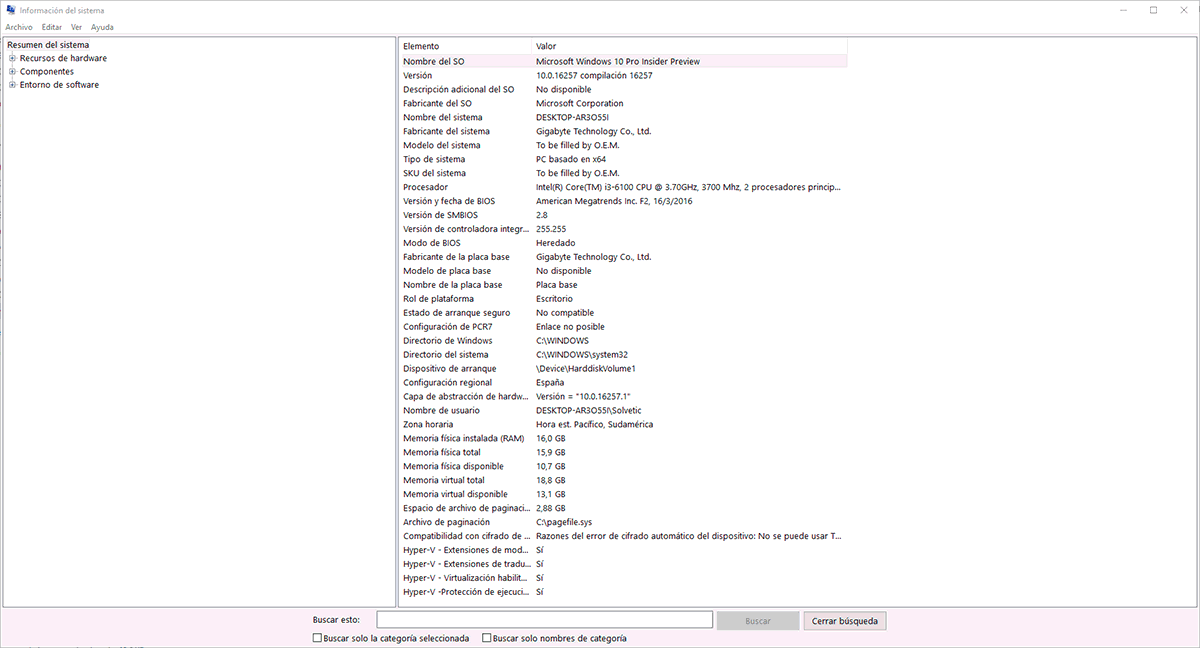This screenshot has height=648, width=1200.
Task: Open the Archivo menu
Action: click(19, 27)
